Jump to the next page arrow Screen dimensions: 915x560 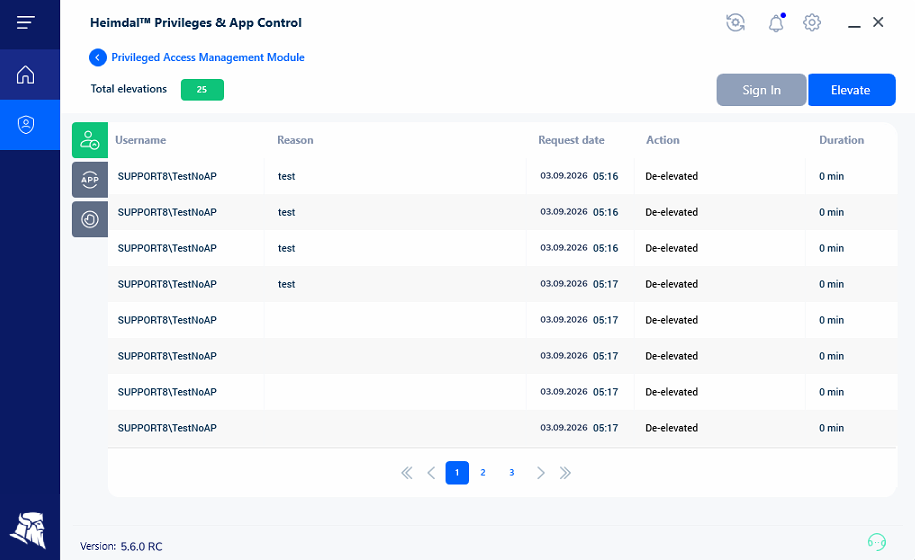click(540, 472)
